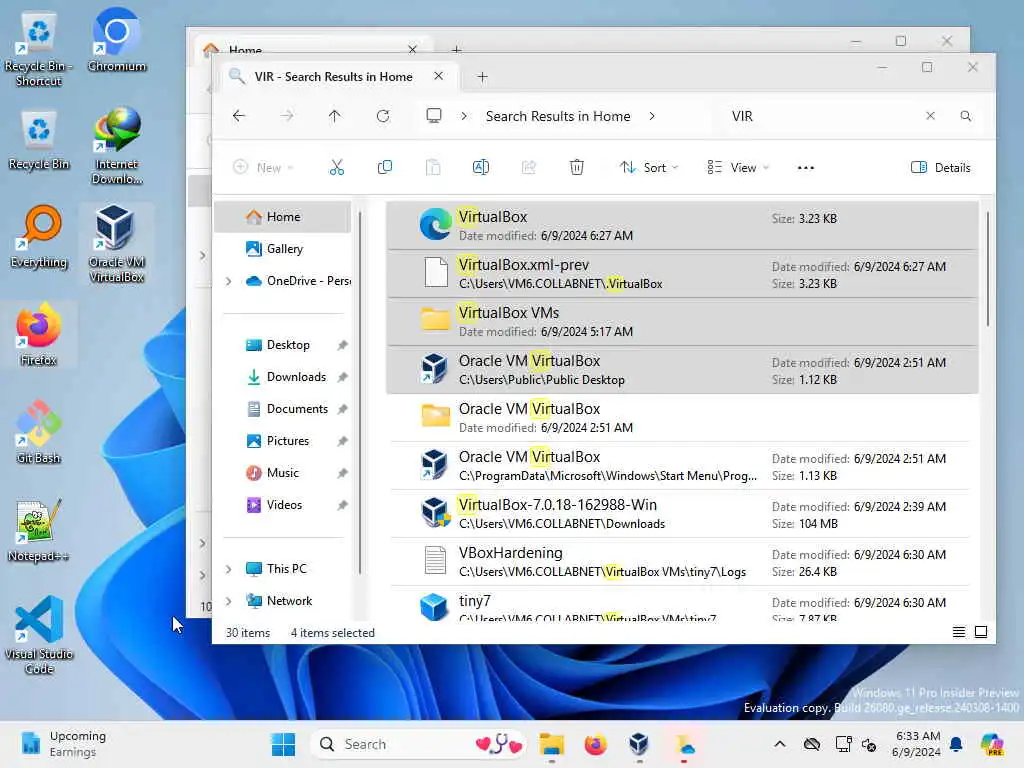Click the PC monitor icon in address bar
This screenshot has height=768, width=1024.
pyautogui.click(x=434, y=116)
